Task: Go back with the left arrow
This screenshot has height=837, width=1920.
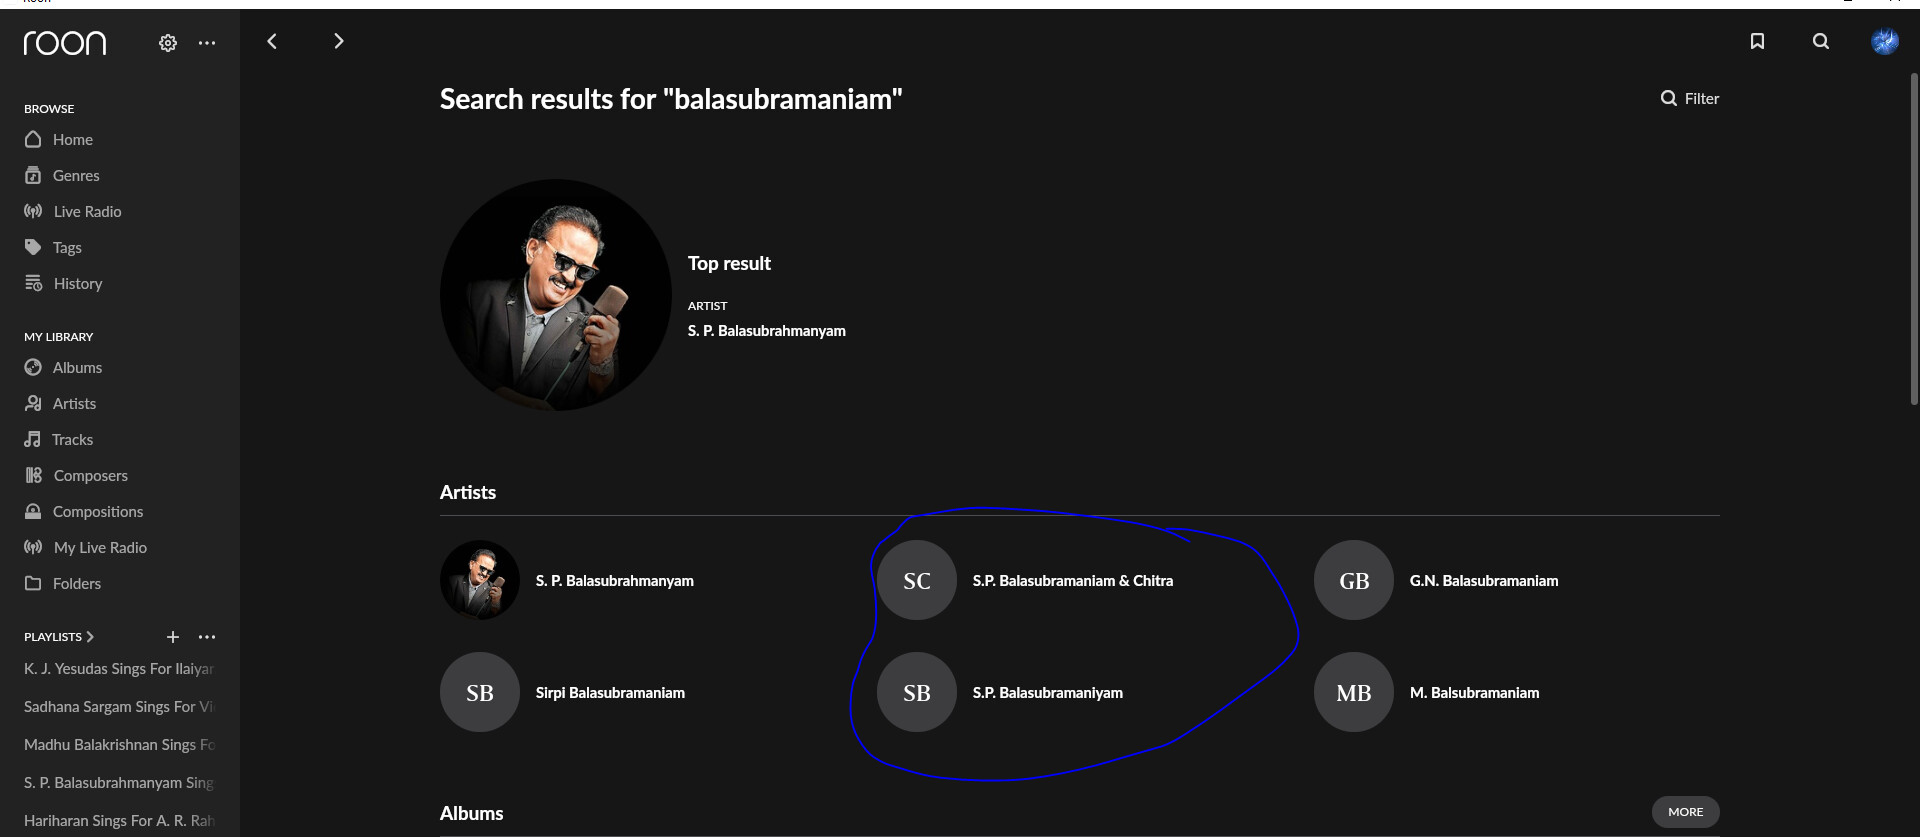Action: 272,41
